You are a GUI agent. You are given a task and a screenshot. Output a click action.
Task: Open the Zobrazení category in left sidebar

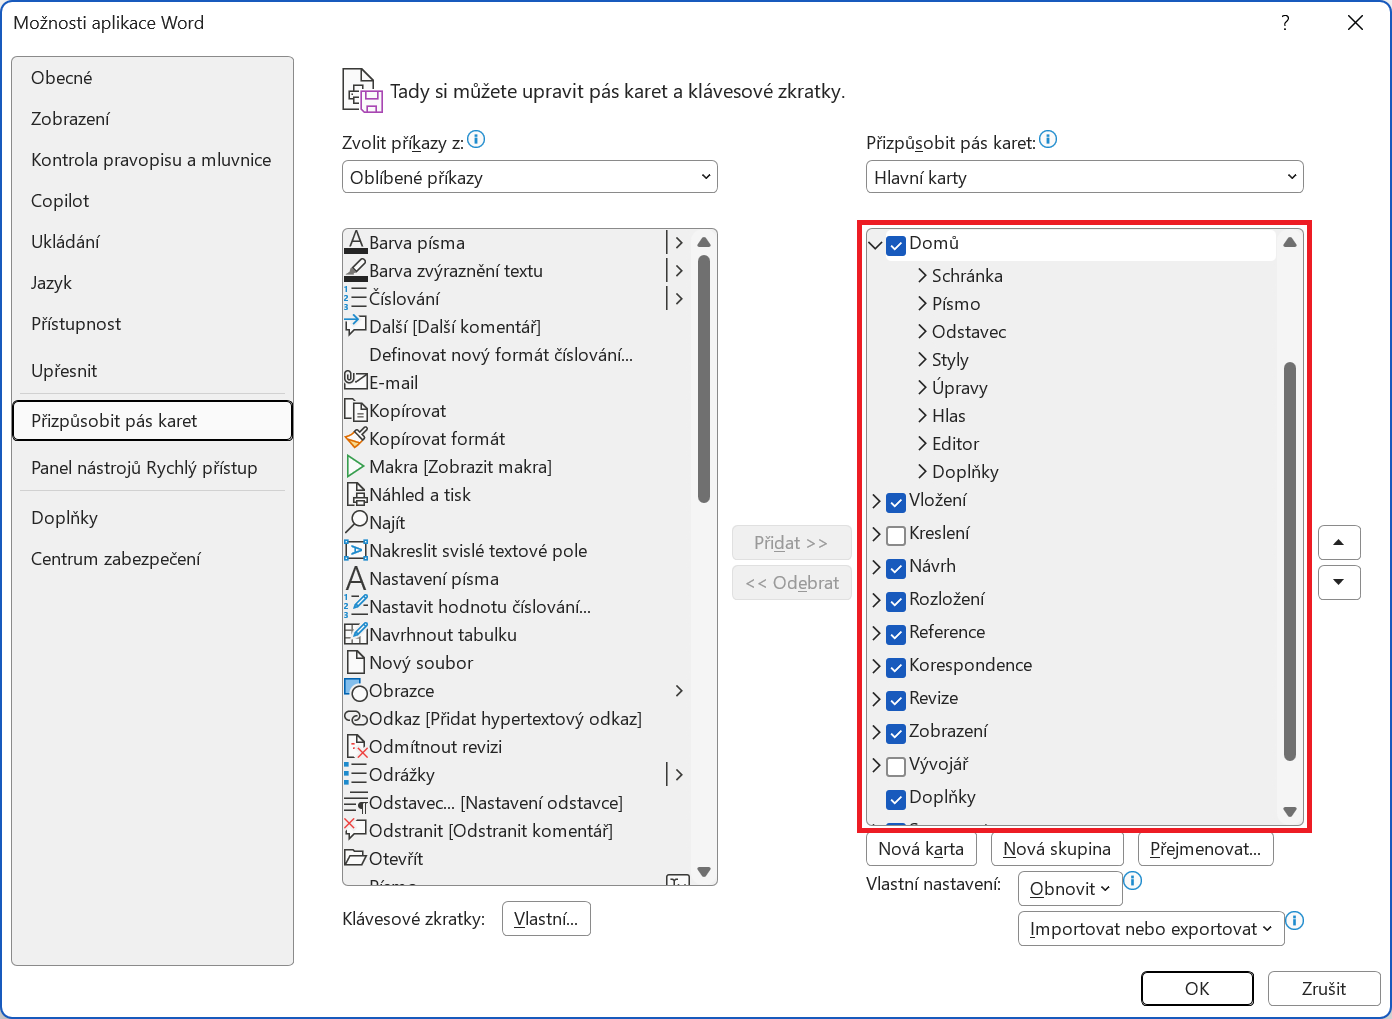(153, 119)
